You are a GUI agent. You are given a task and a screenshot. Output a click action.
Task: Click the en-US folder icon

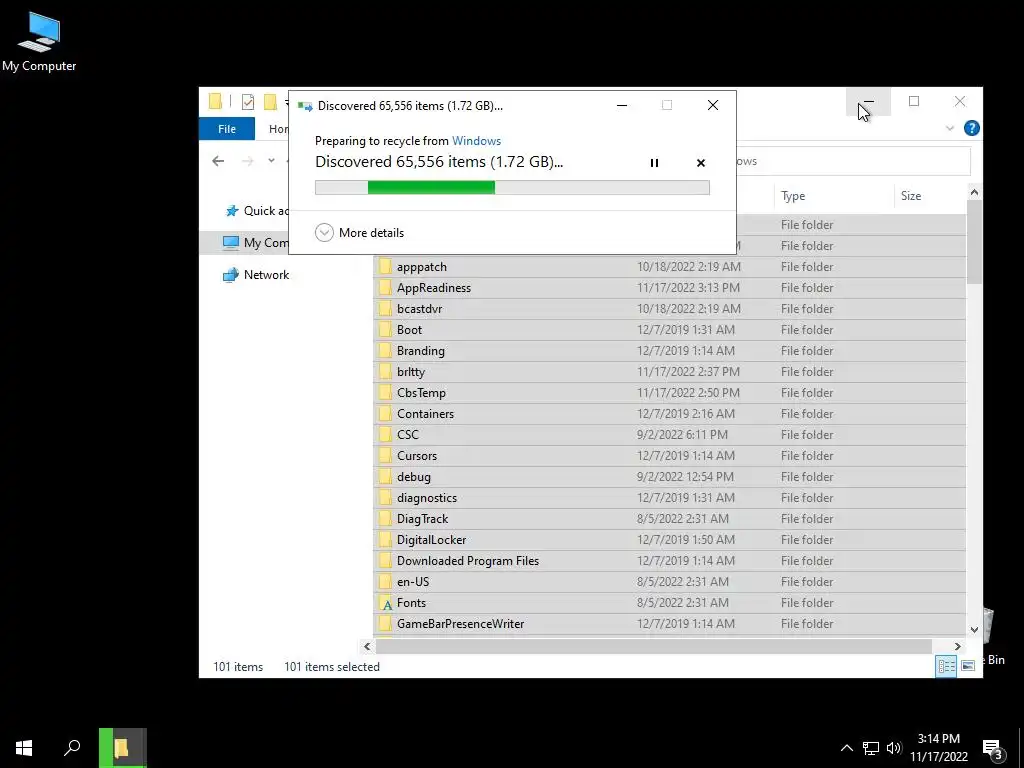385,581
